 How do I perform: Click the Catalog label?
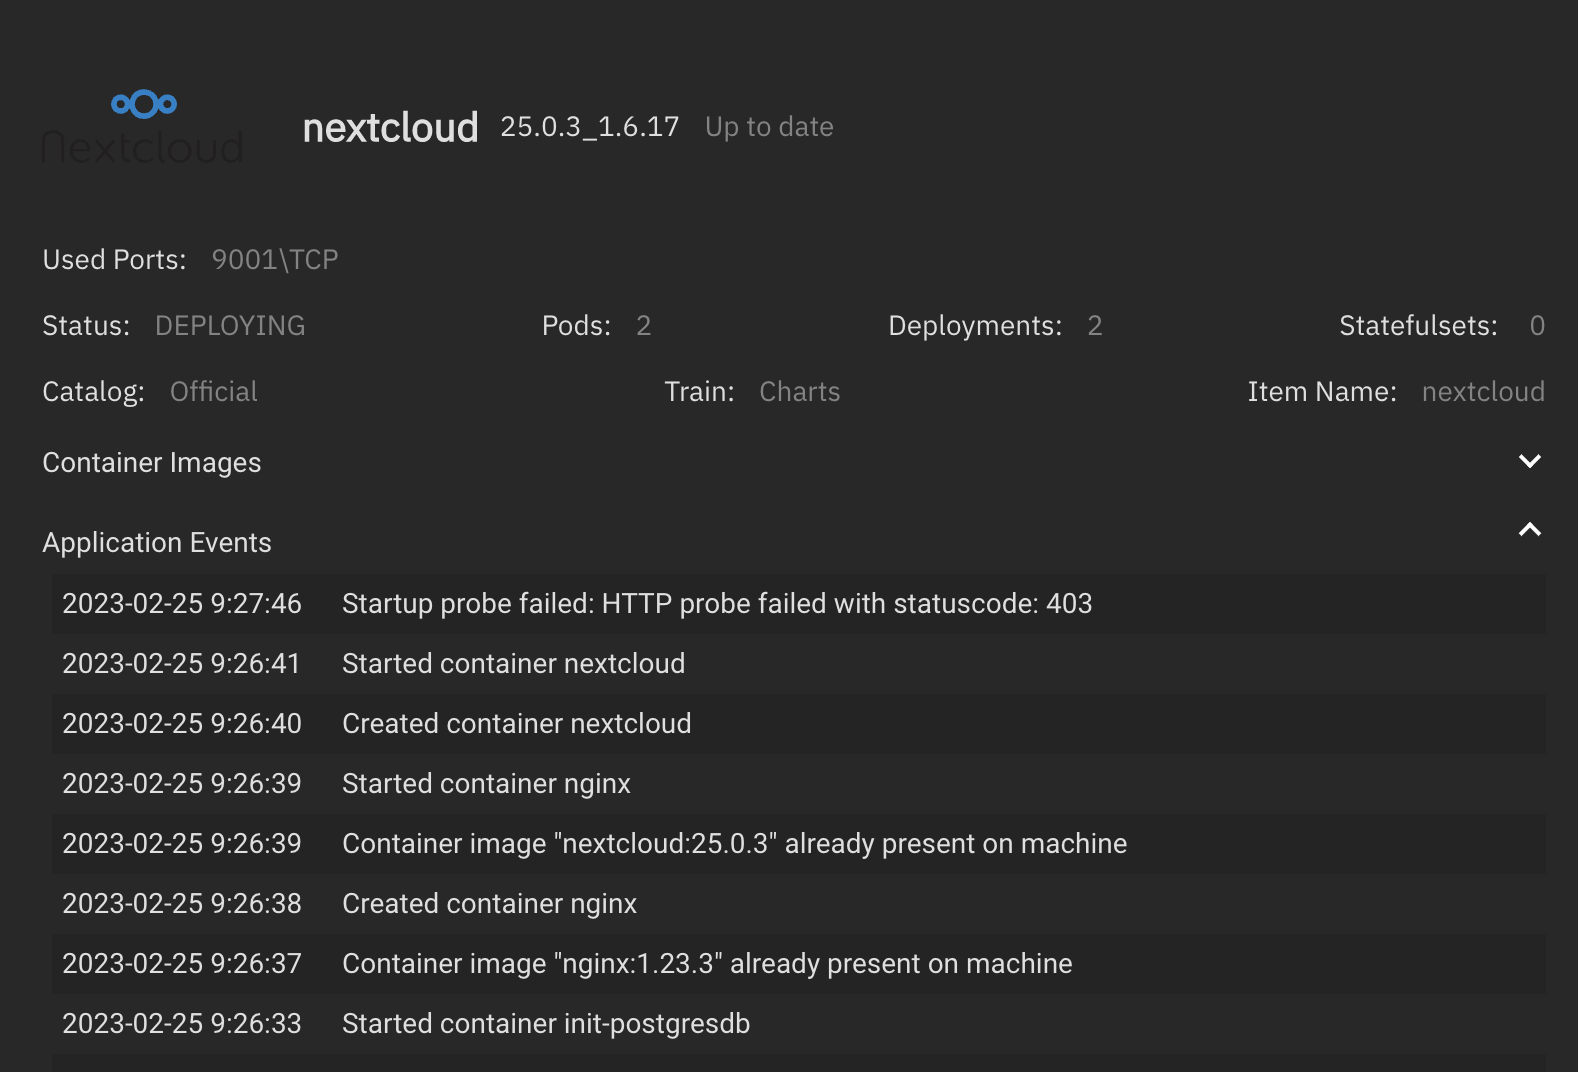(93, 392)
